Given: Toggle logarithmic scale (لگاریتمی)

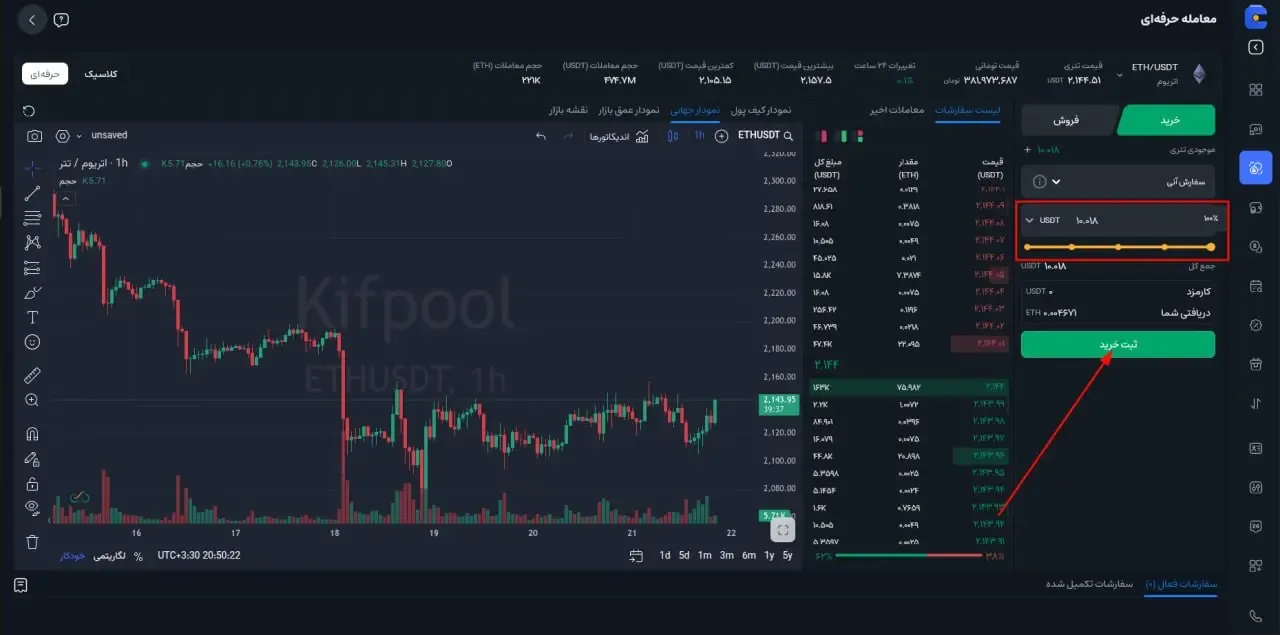Looking at the screenshot, I should point(110,556).
